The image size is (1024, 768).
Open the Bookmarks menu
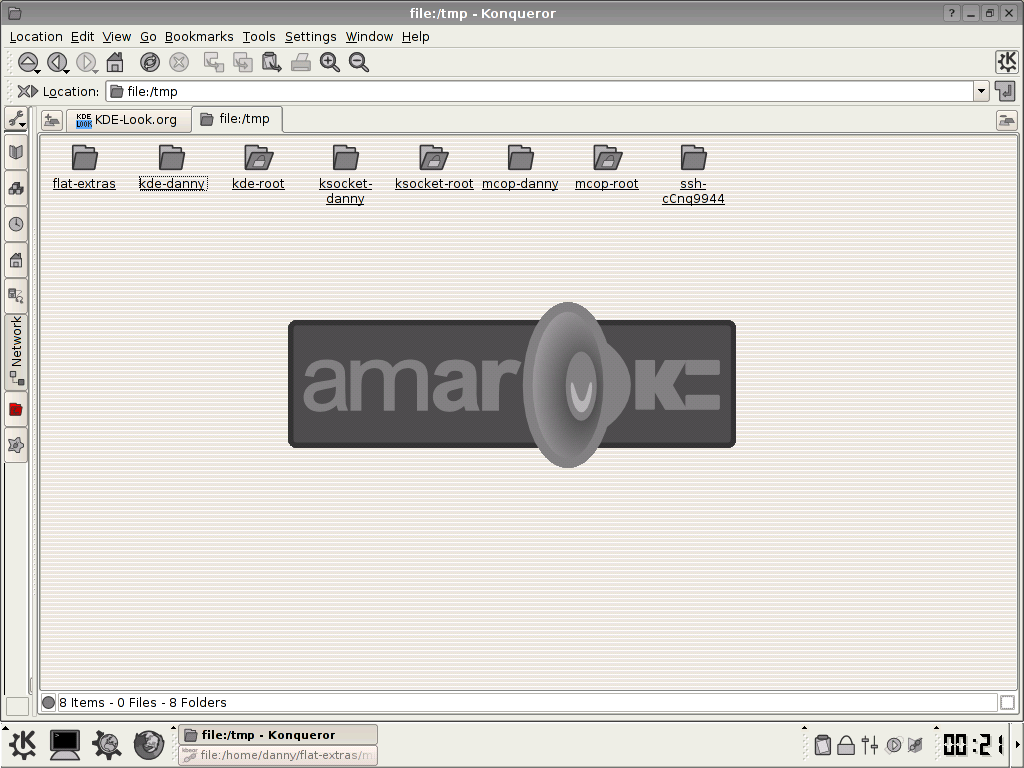click(x=199, y=37)
